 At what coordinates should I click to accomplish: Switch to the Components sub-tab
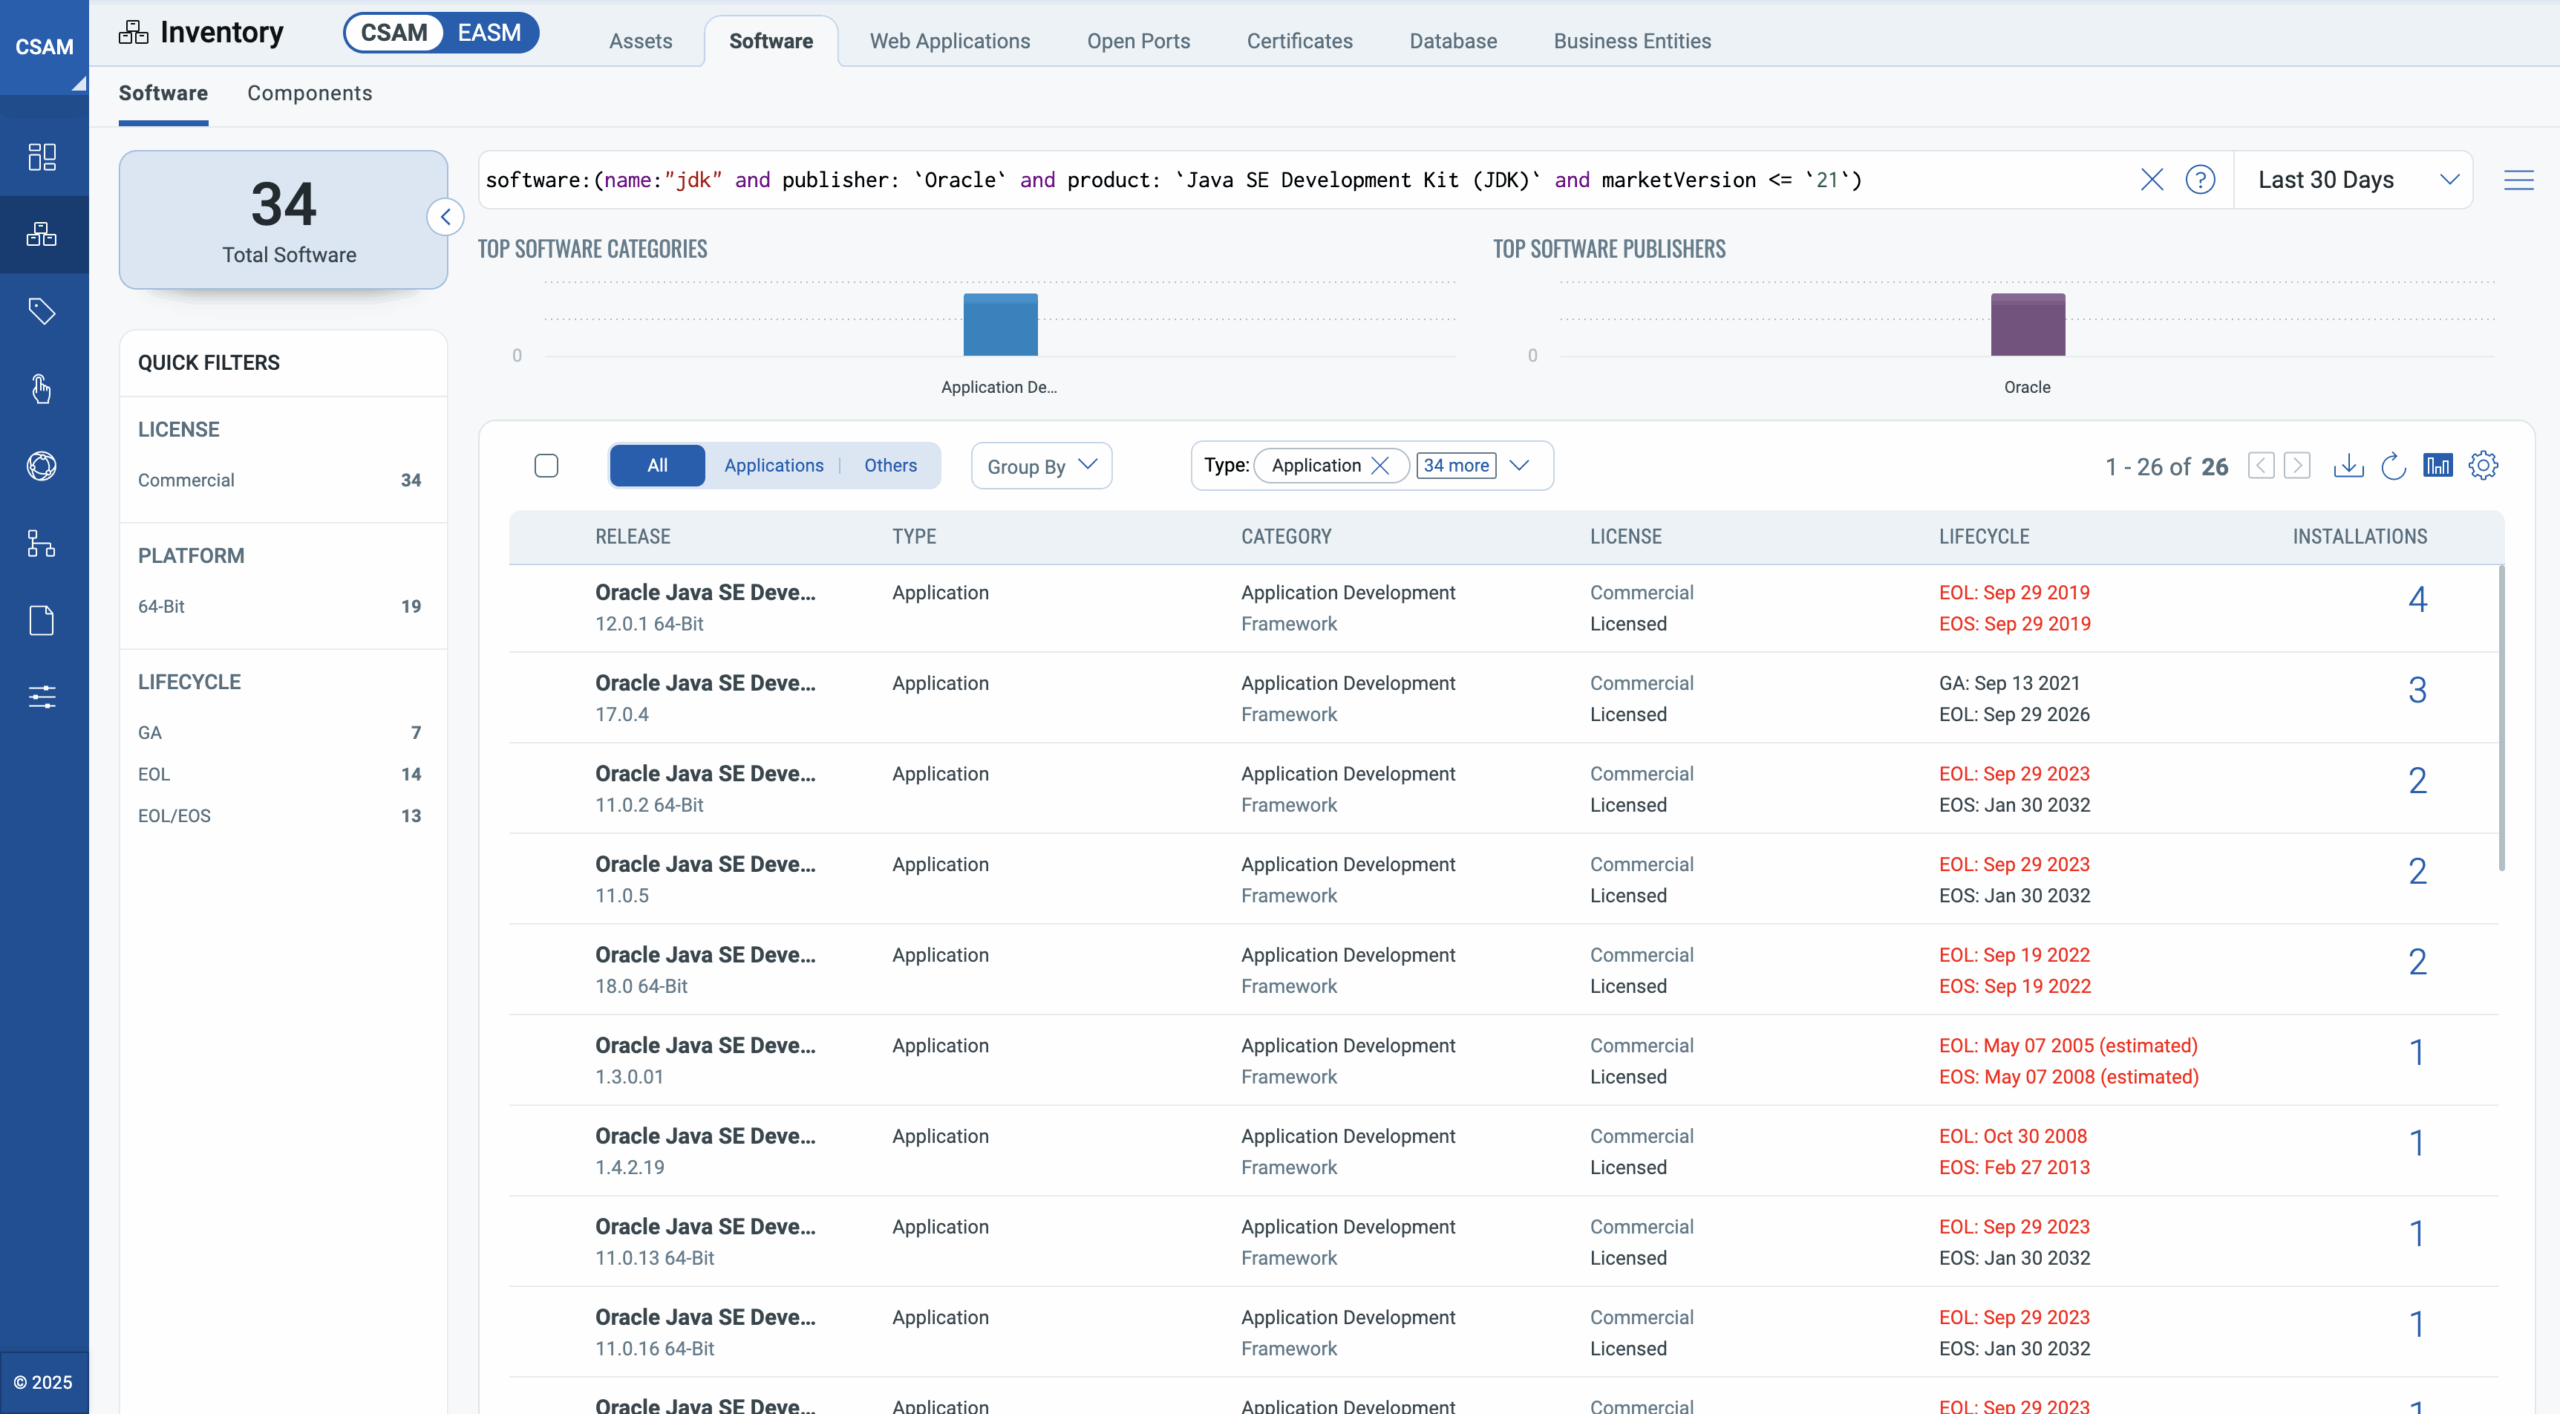[x=309, y=93]
